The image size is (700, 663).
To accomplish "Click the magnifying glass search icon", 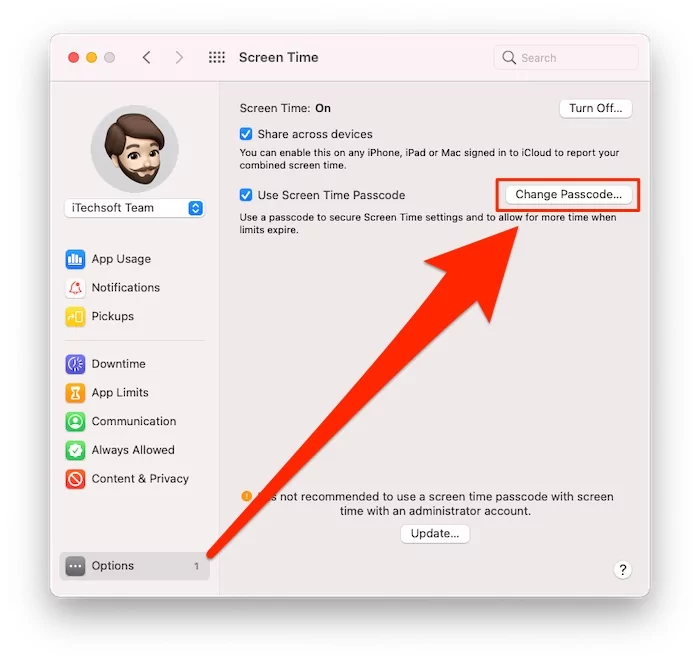I will pos(509,58).
